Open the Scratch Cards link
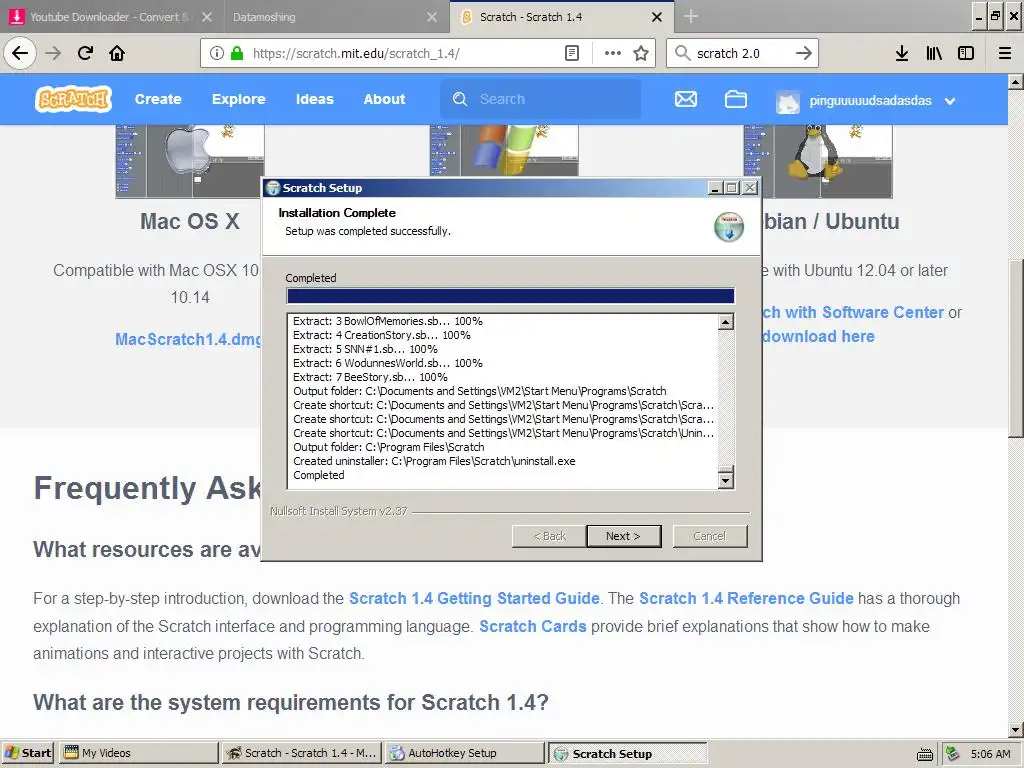Screen dimensions: 1024x768 pos(533,626)
